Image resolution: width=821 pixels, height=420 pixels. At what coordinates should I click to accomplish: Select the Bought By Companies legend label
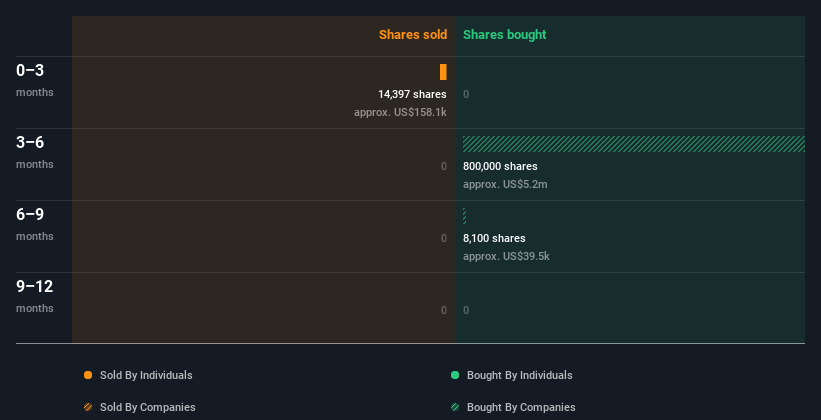click(521, 407)
